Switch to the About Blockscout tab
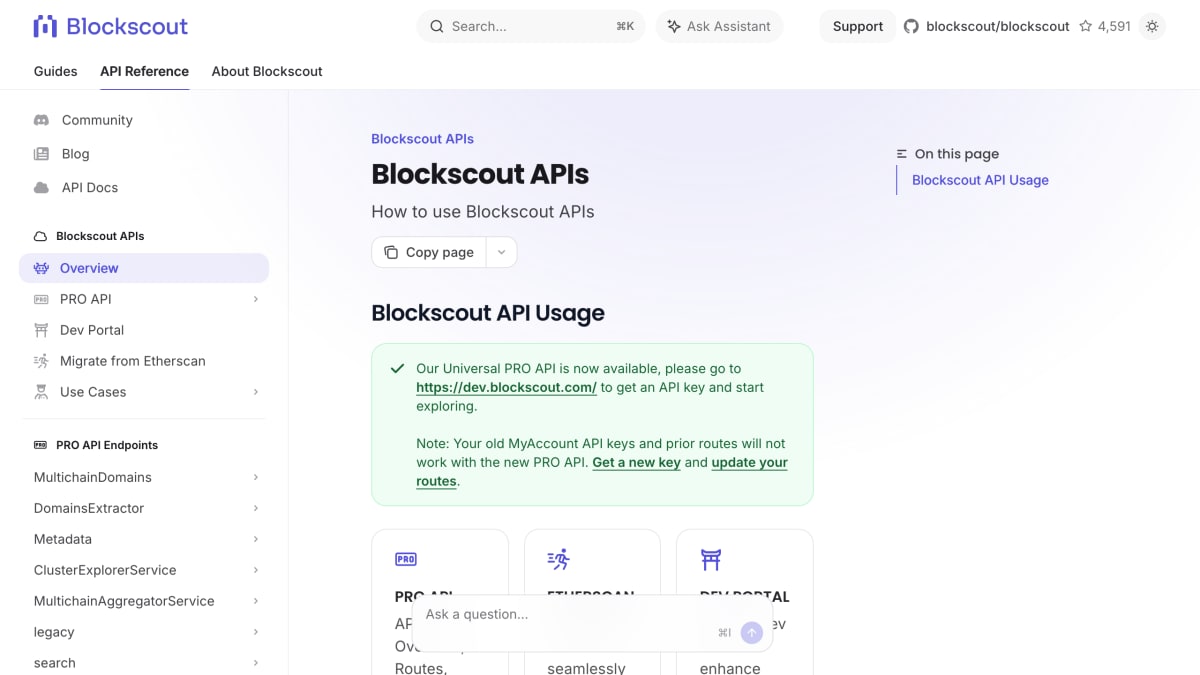 (267, 71)
